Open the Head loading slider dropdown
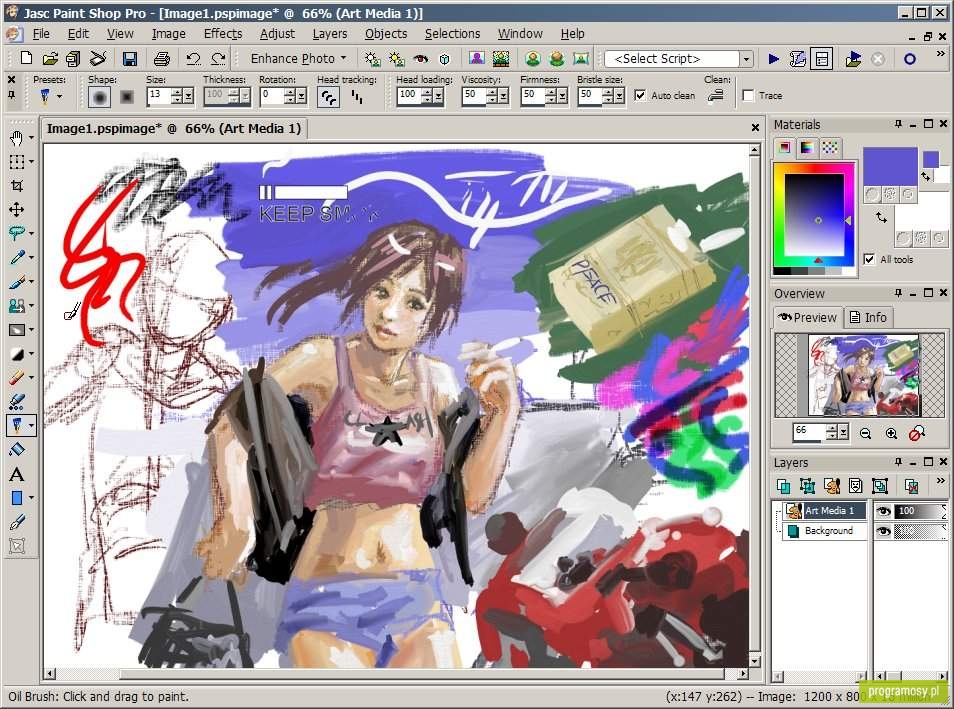This screenshot has height=709, width=954. [x=438, y=96]
